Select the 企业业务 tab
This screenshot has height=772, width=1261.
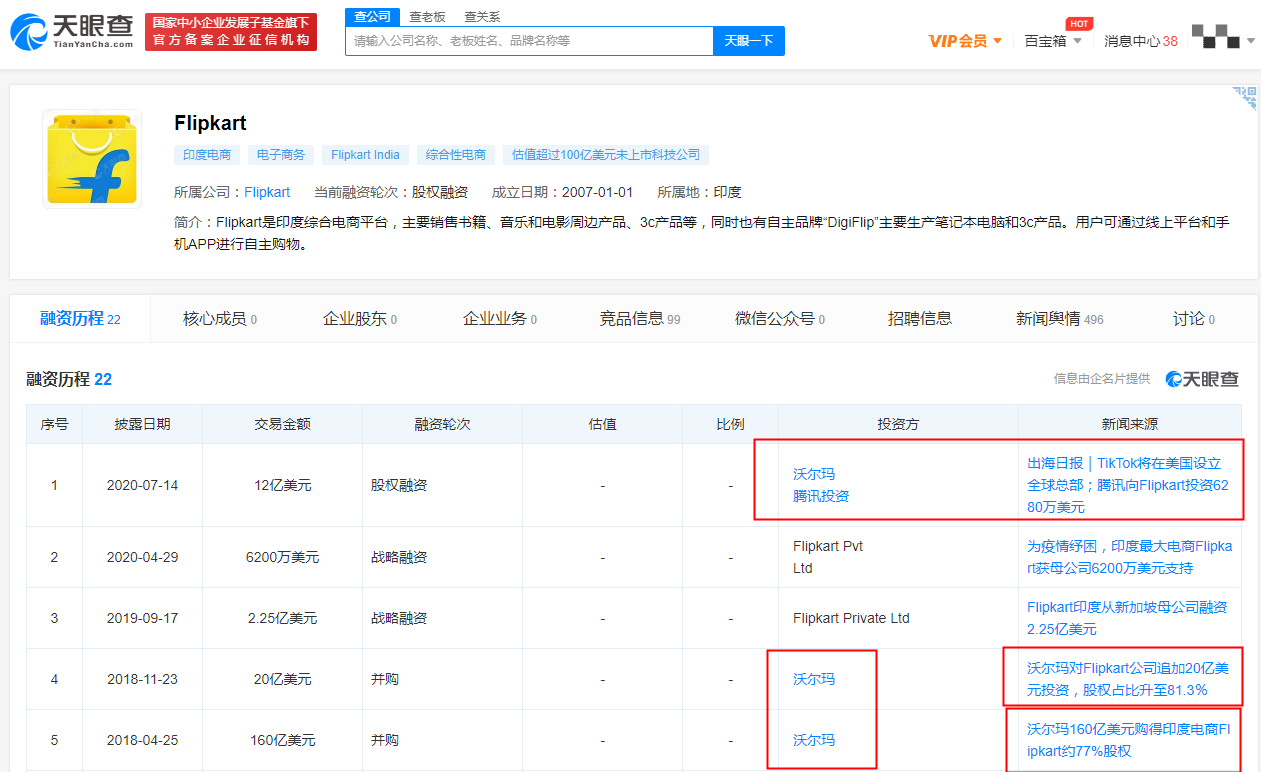coord(500,319)
